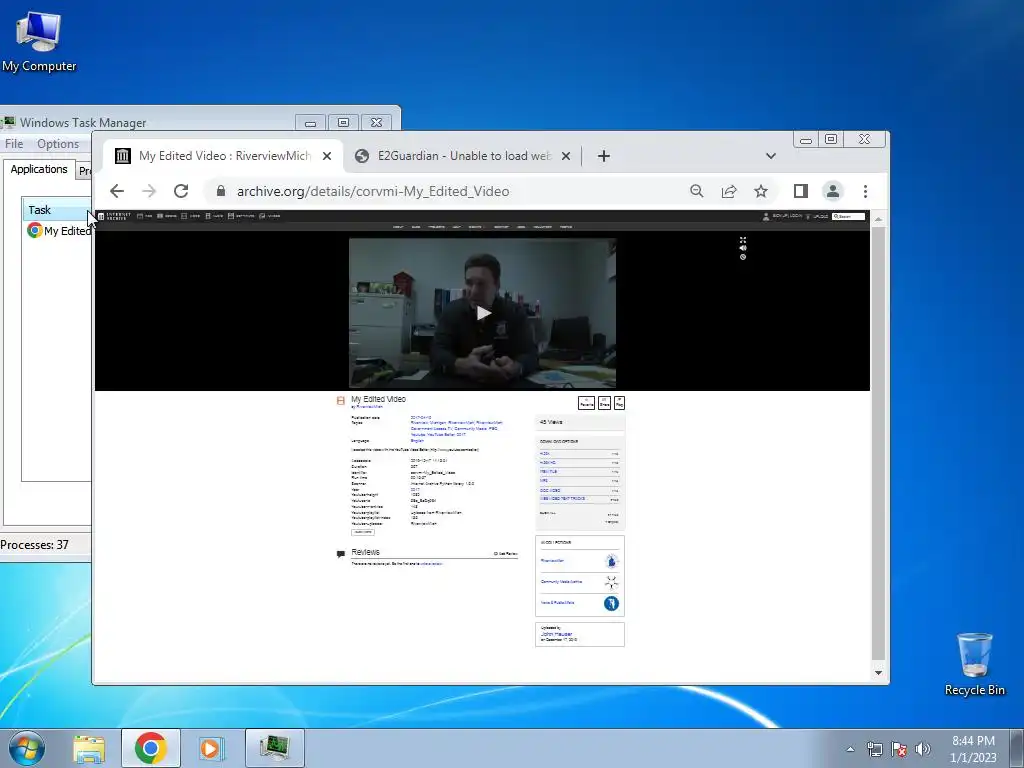Open the system tray volume icon
Viewport: 1024px width, 768px height.
click(x=923, y=749)
